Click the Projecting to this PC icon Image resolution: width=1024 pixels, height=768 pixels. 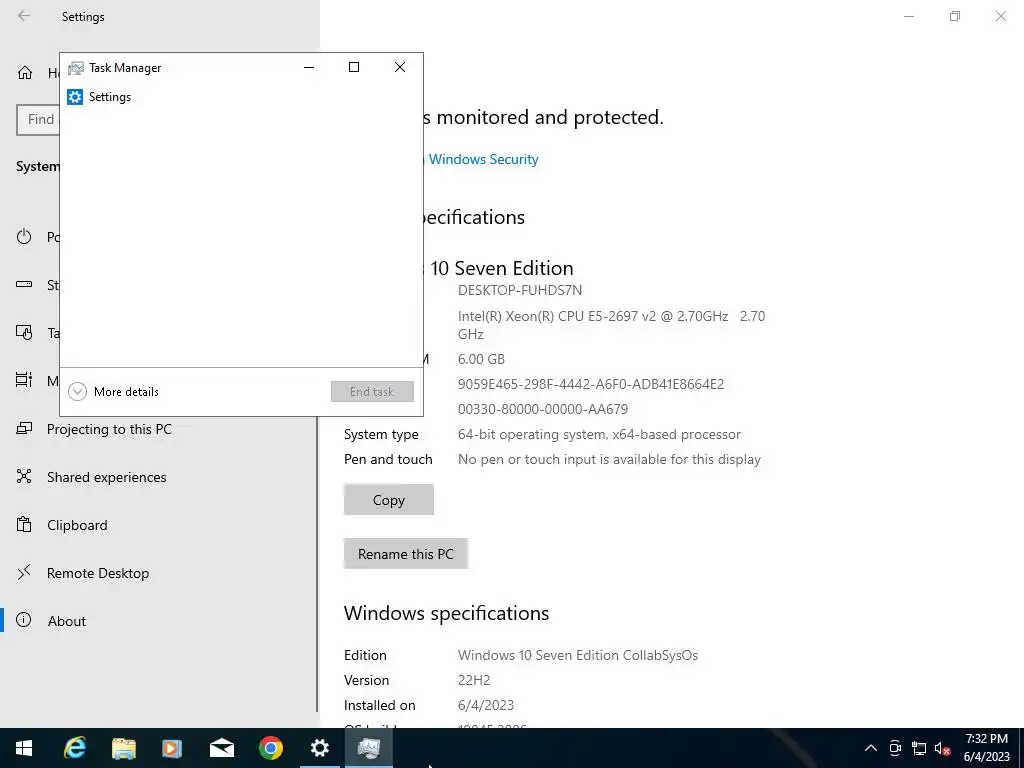pyautogui.click(x=24, y=428)
